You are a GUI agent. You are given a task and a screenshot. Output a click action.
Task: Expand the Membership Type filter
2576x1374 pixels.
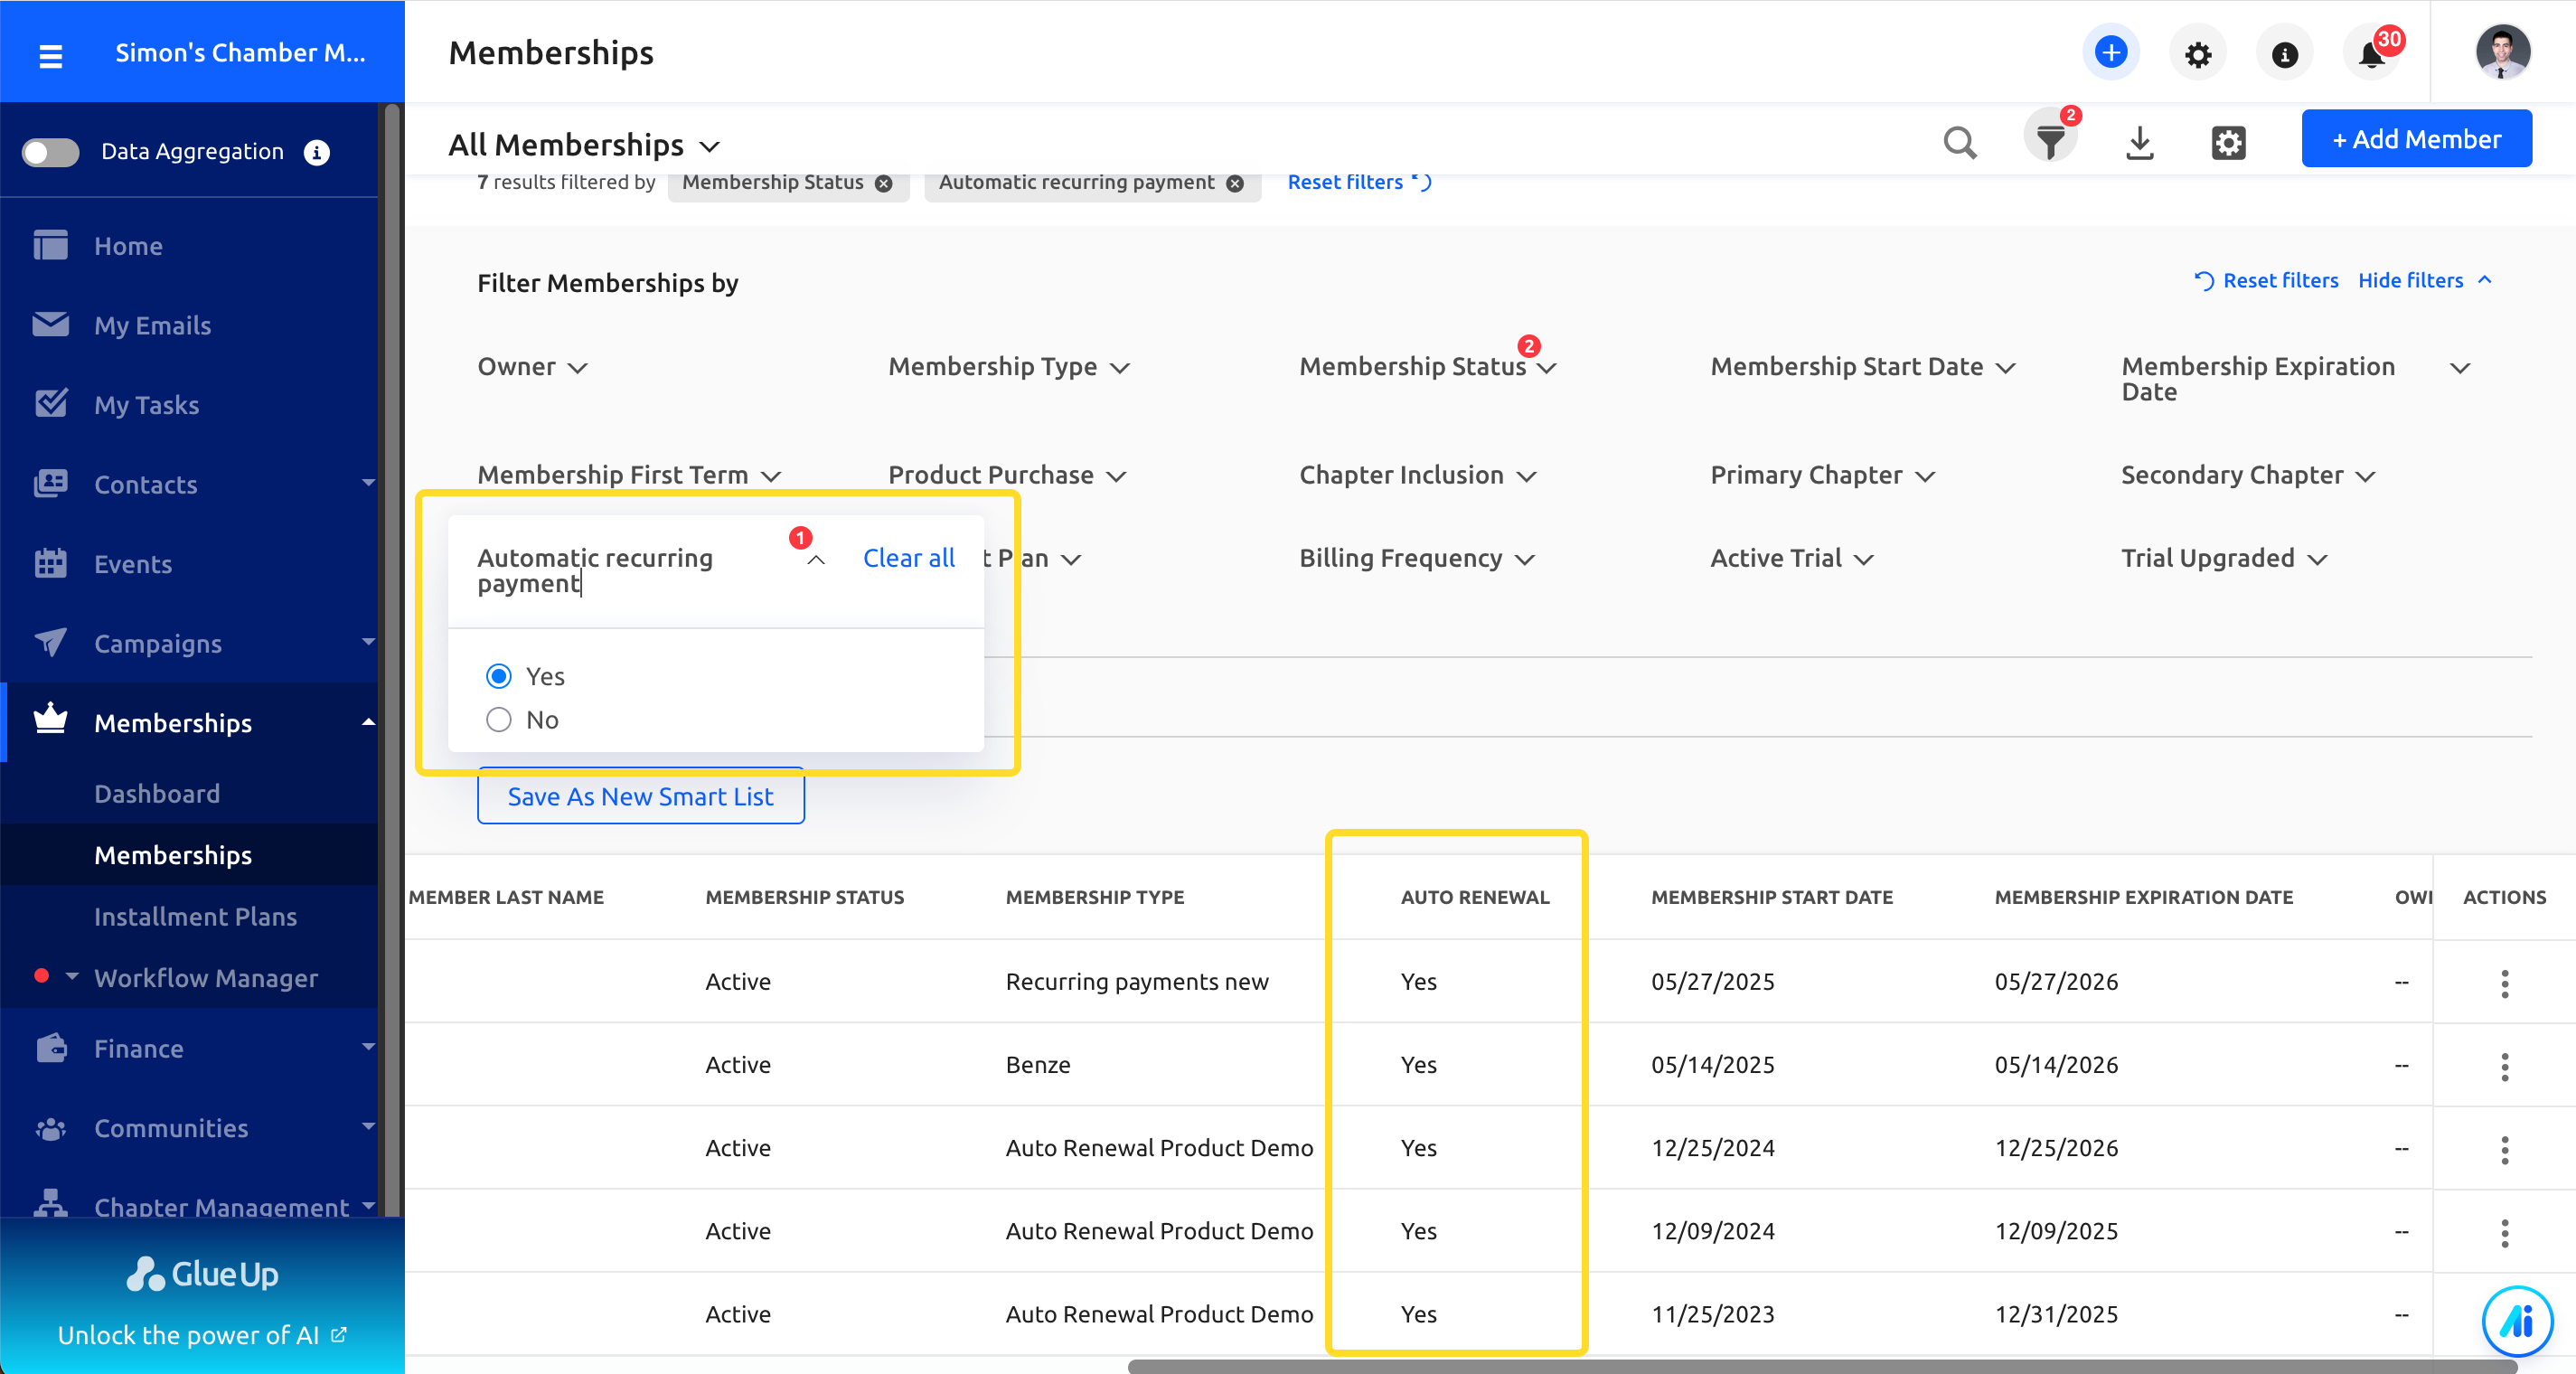(x=1009, y=366)
